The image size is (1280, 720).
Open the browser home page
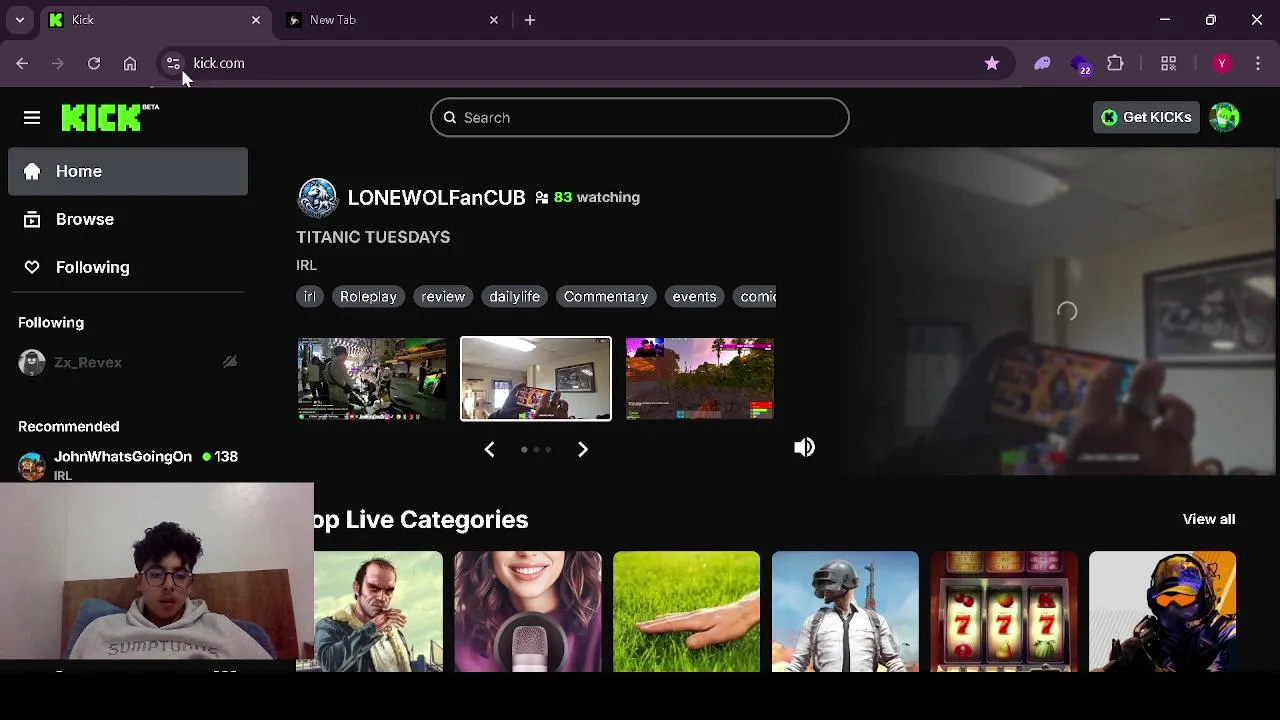130,63
